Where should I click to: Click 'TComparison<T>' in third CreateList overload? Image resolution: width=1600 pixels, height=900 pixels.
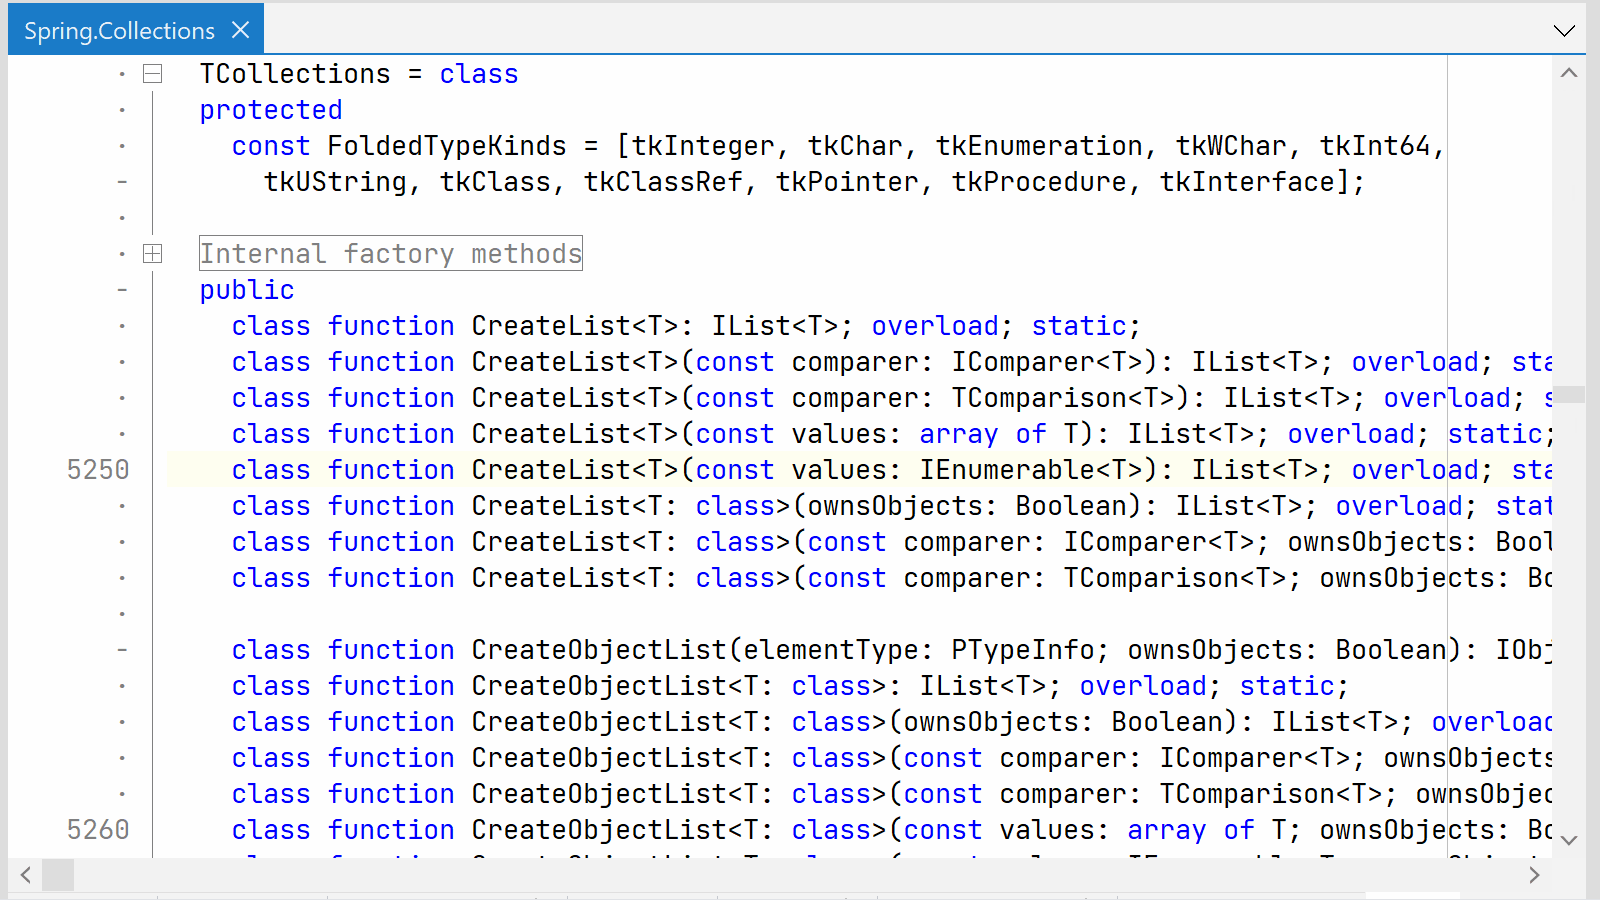(1063, 398)
